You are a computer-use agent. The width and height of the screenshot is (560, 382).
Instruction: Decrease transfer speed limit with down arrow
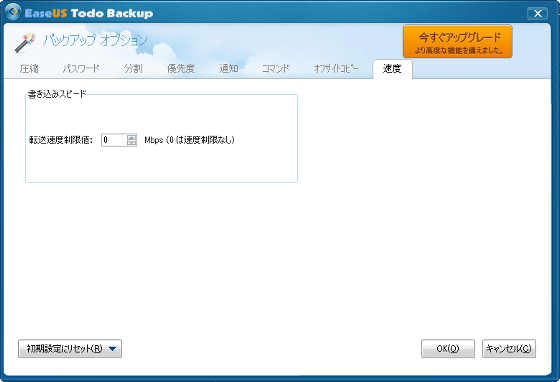click(x=131, y=143)
